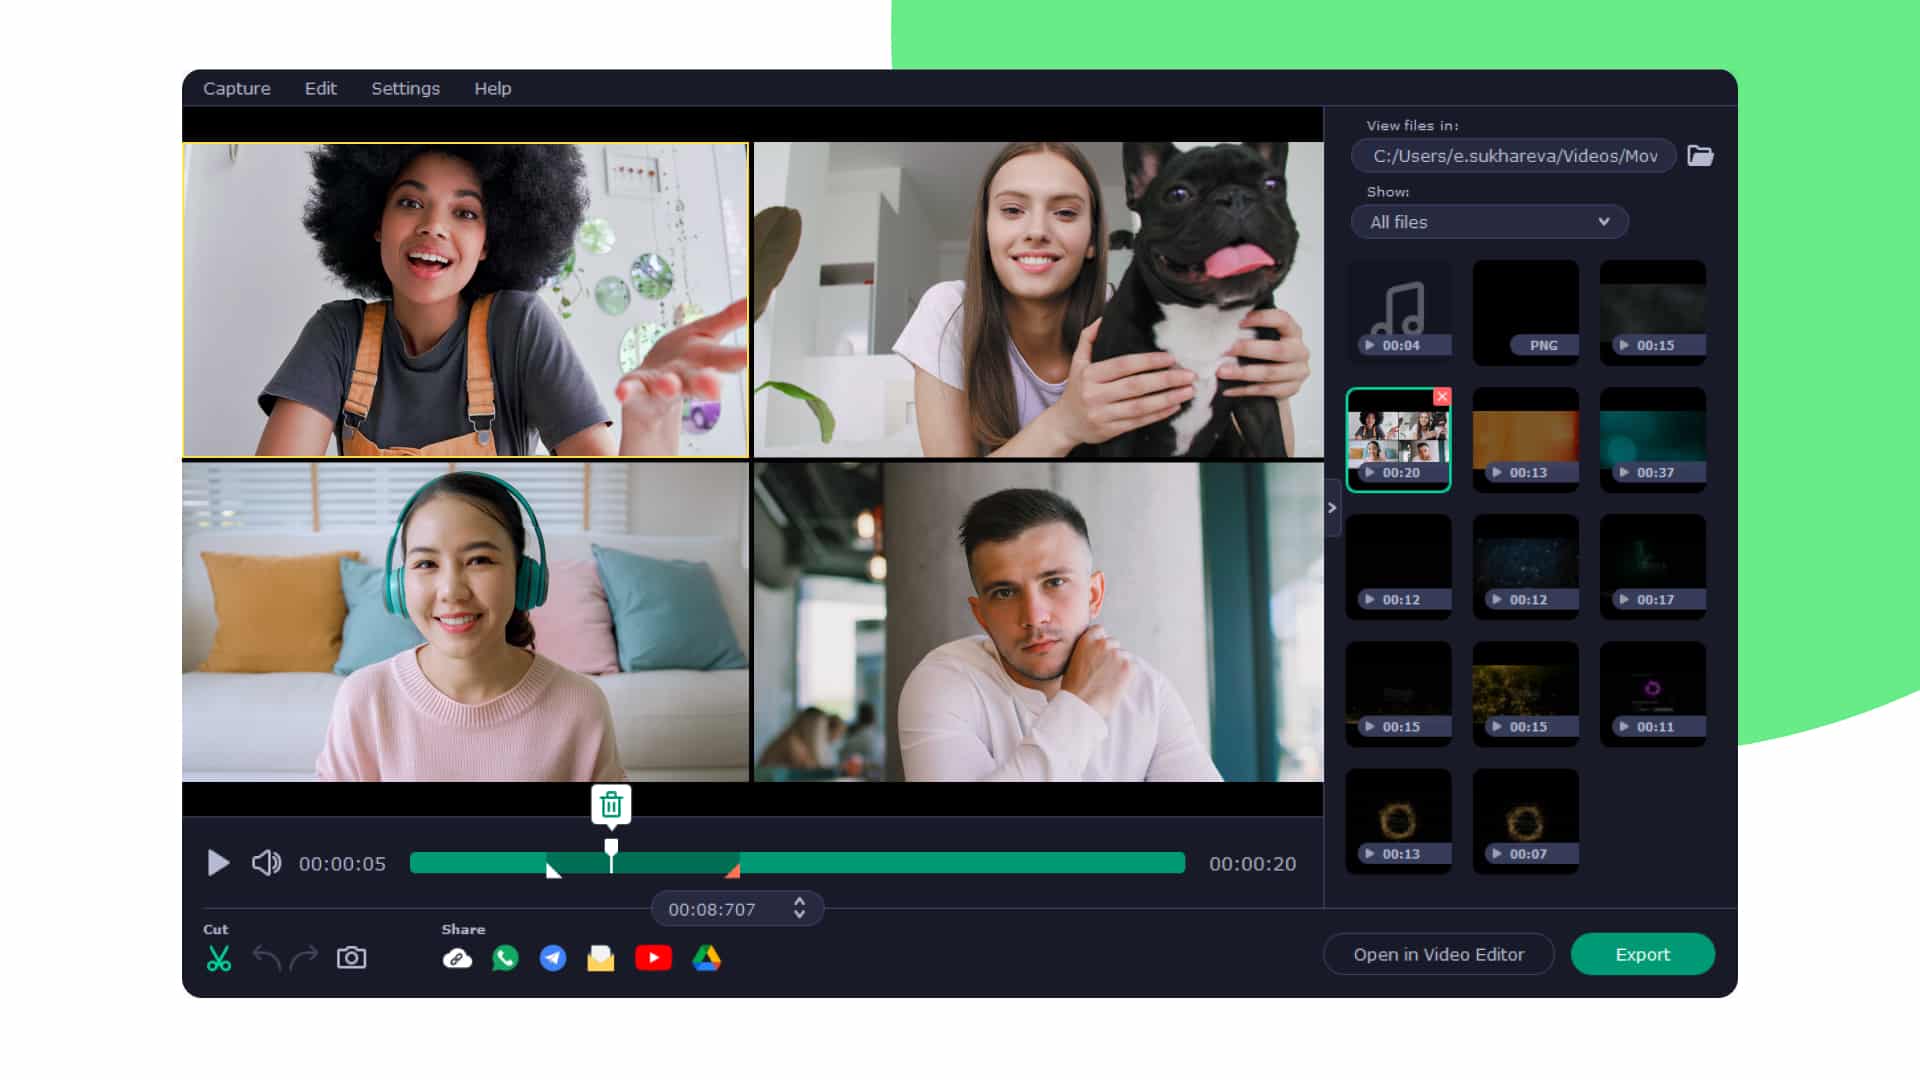
Task: Collapse the file panel arrow
Action: click(x=1332, y=508)
